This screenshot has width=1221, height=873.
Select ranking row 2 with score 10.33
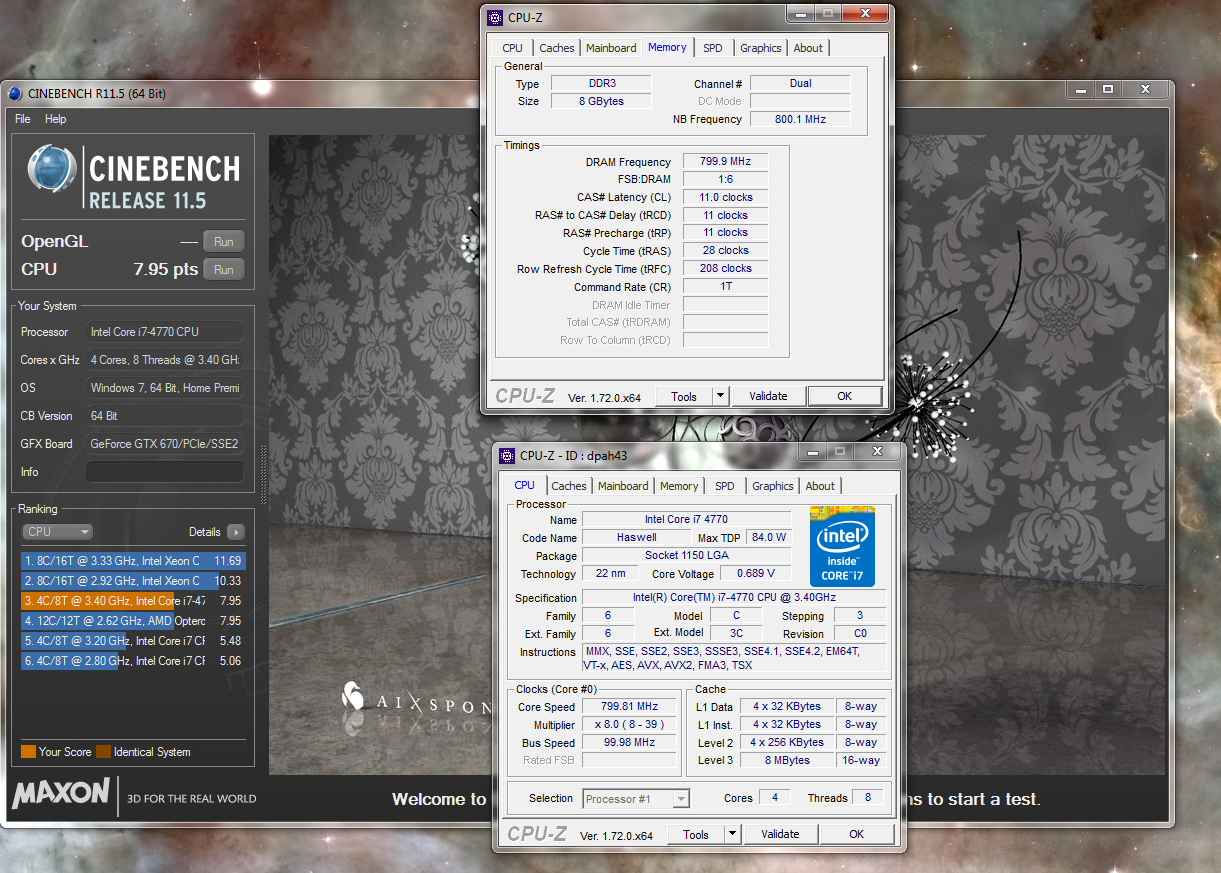pos(132,581)
